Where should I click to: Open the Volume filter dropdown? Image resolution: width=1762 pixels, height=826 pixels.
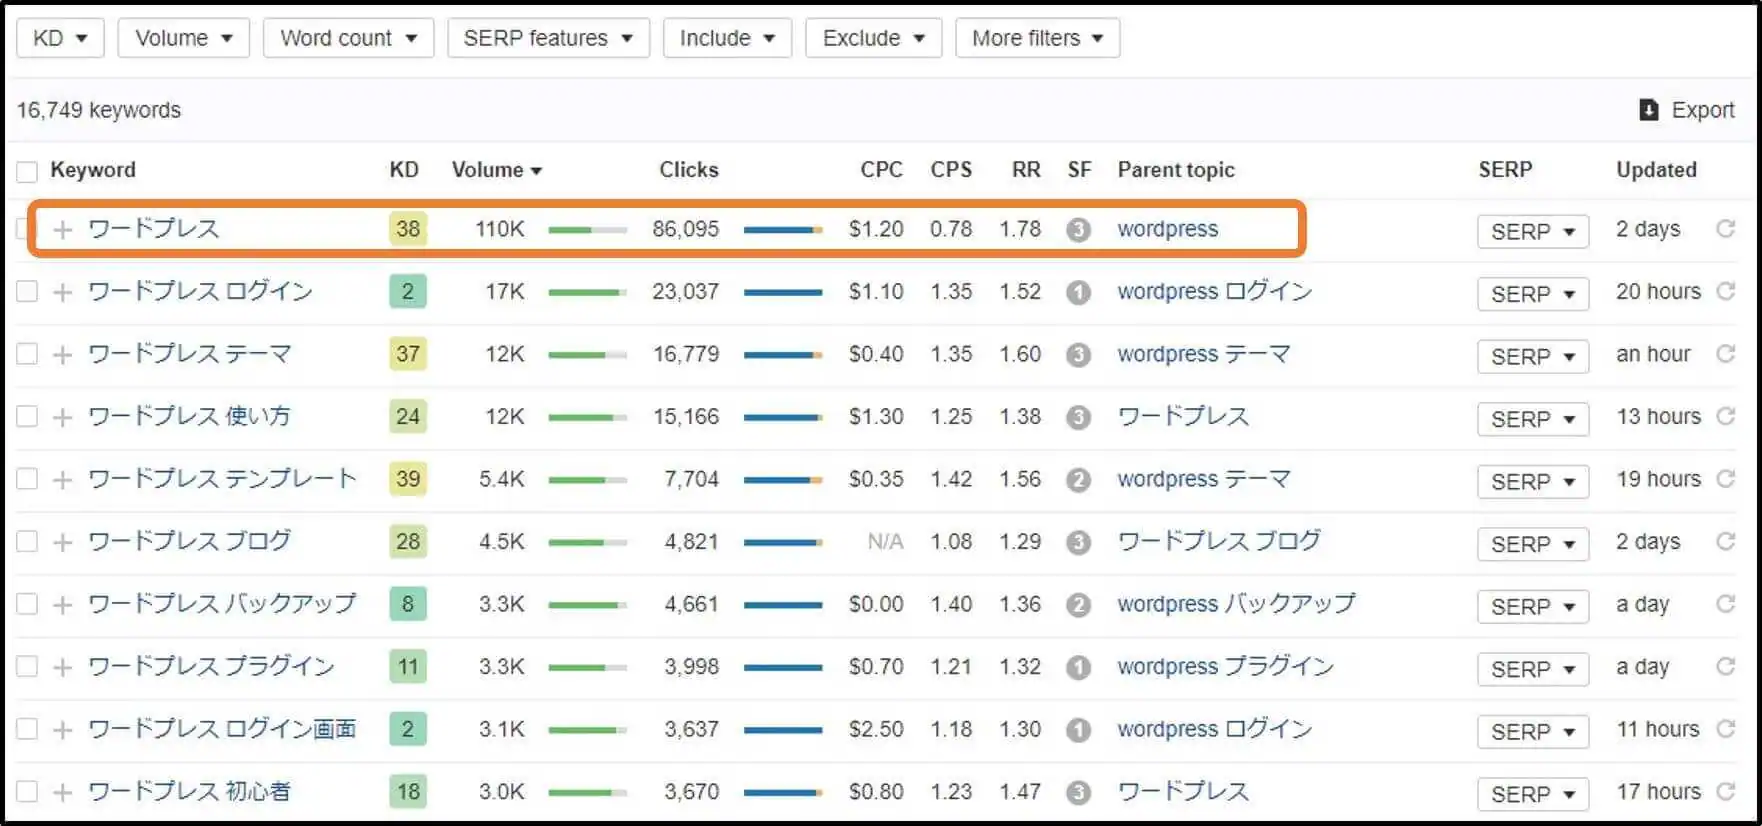184,38
